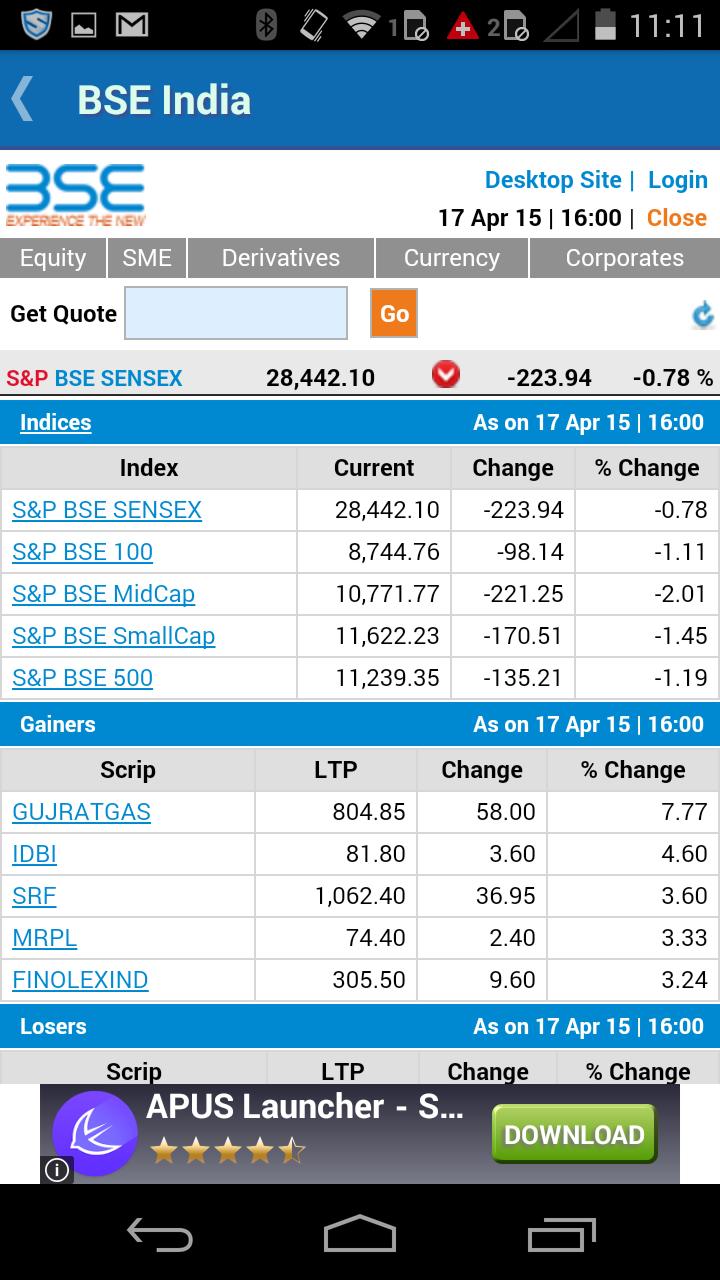Open the Currency section
Screen dimensions: 720x1280
[451, 258]
